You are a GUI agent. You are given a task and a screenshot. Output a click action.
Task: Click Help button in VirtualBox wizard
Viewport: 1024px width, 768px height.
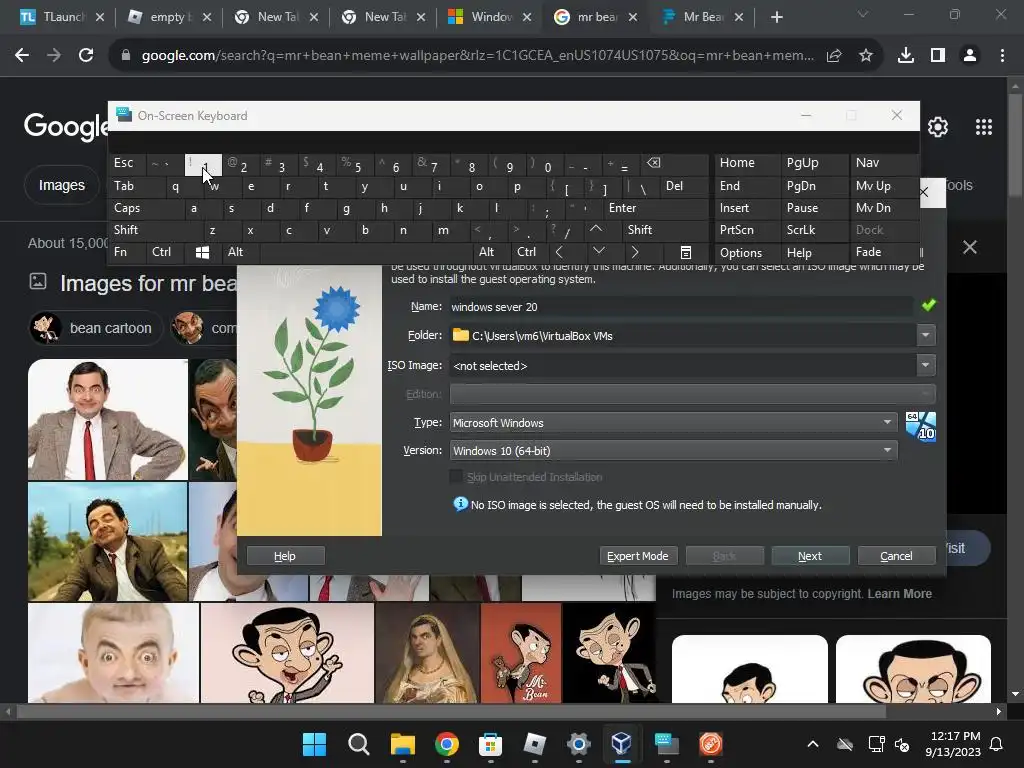pos(285,556)
